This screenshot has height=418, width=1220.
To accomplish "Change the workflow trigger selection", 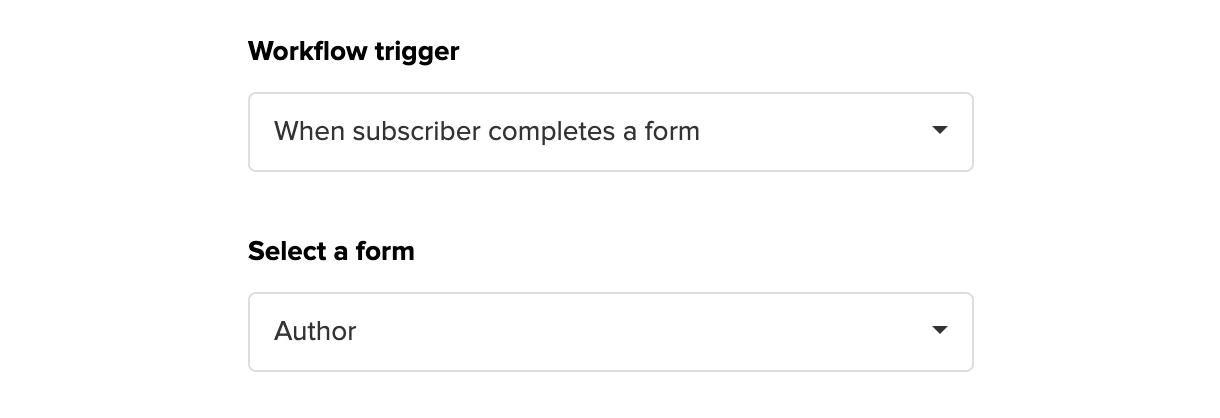I will pyautogui.click(x=610, y=132).
